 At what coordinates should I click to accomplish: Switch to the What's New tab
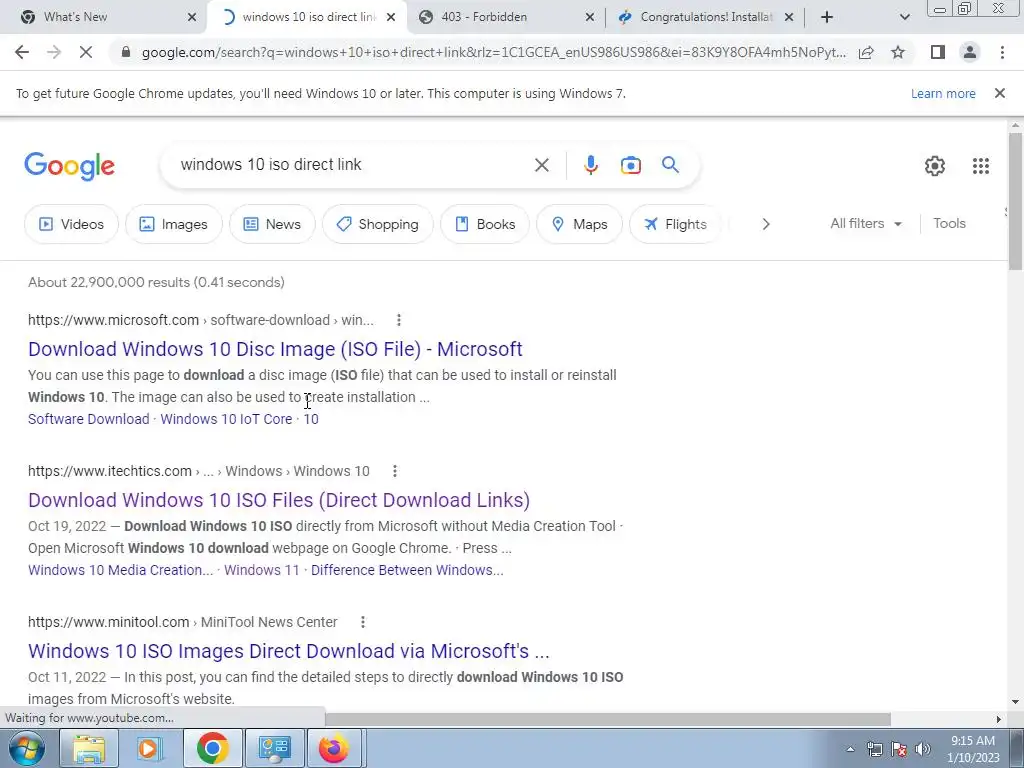click(101, 17)
